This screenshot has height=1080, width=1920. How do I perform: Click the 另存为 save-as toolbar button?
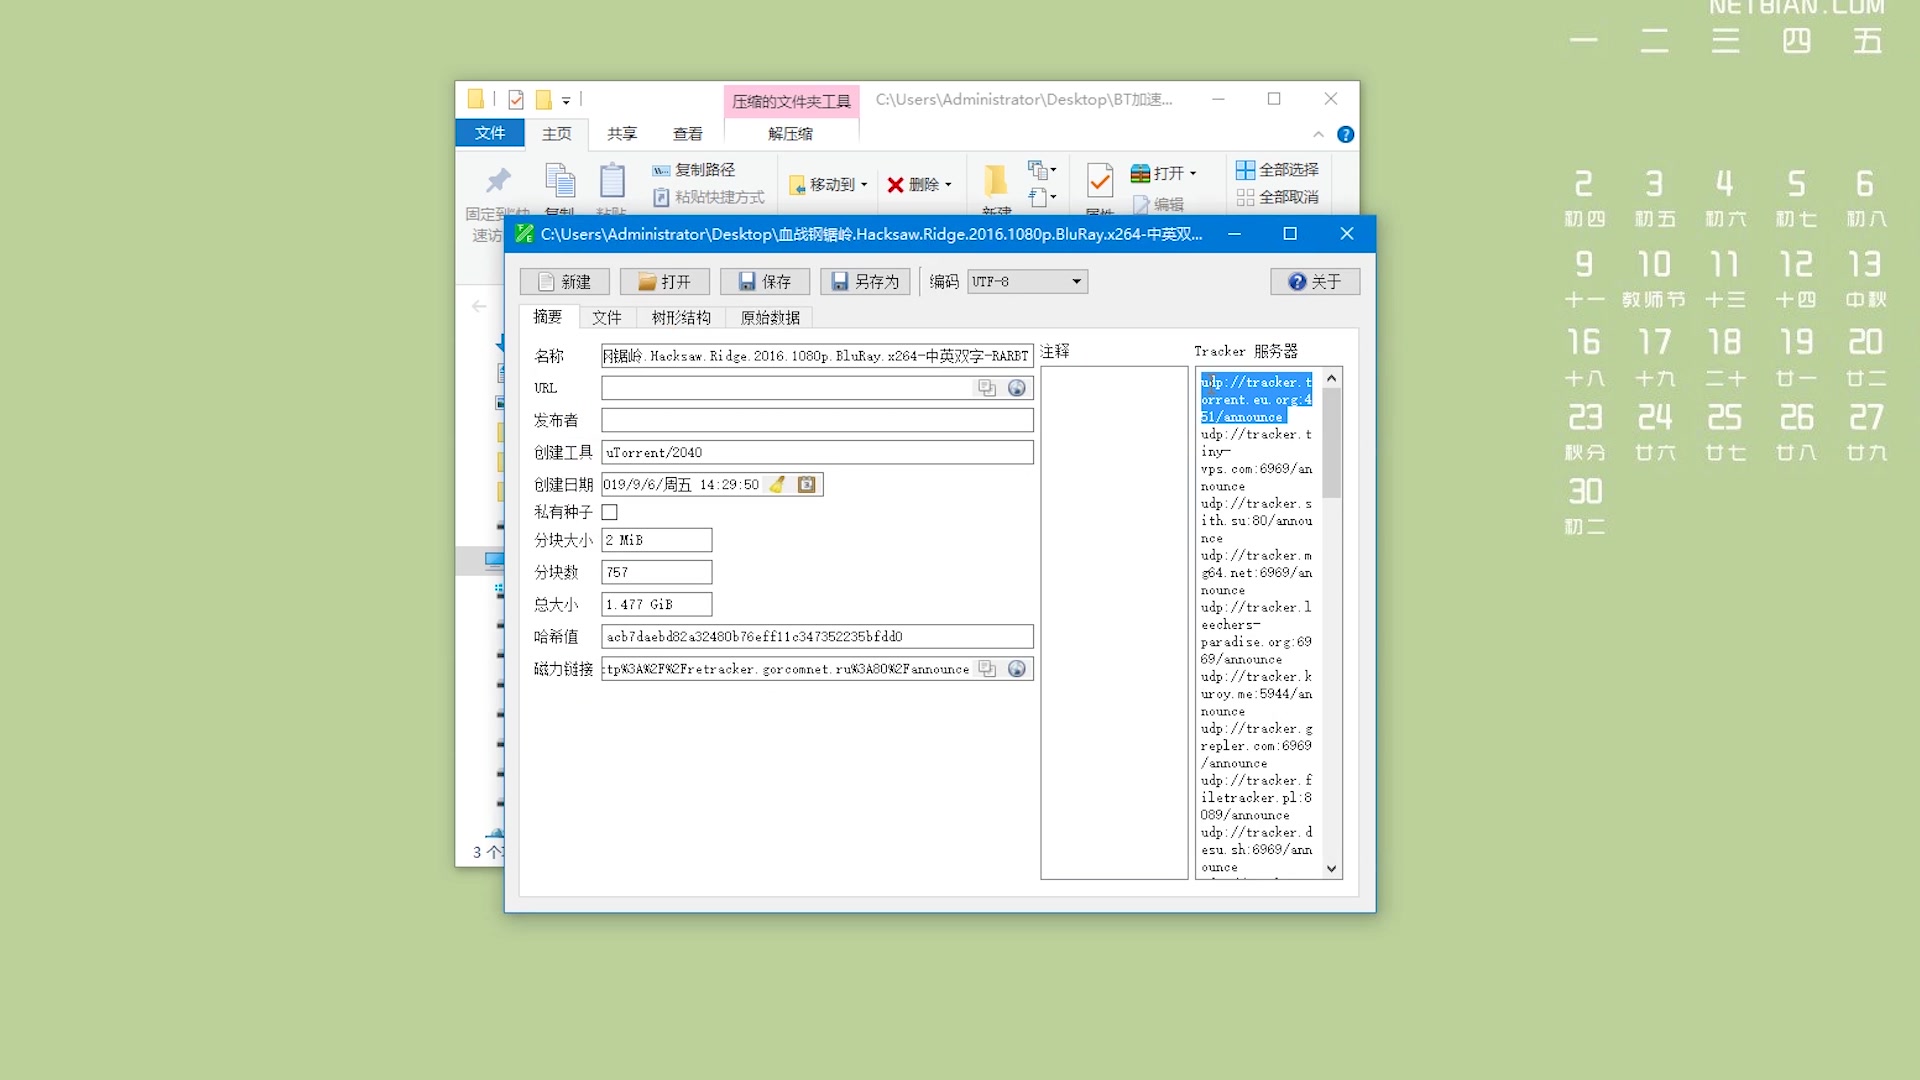[x=865, y=282]
